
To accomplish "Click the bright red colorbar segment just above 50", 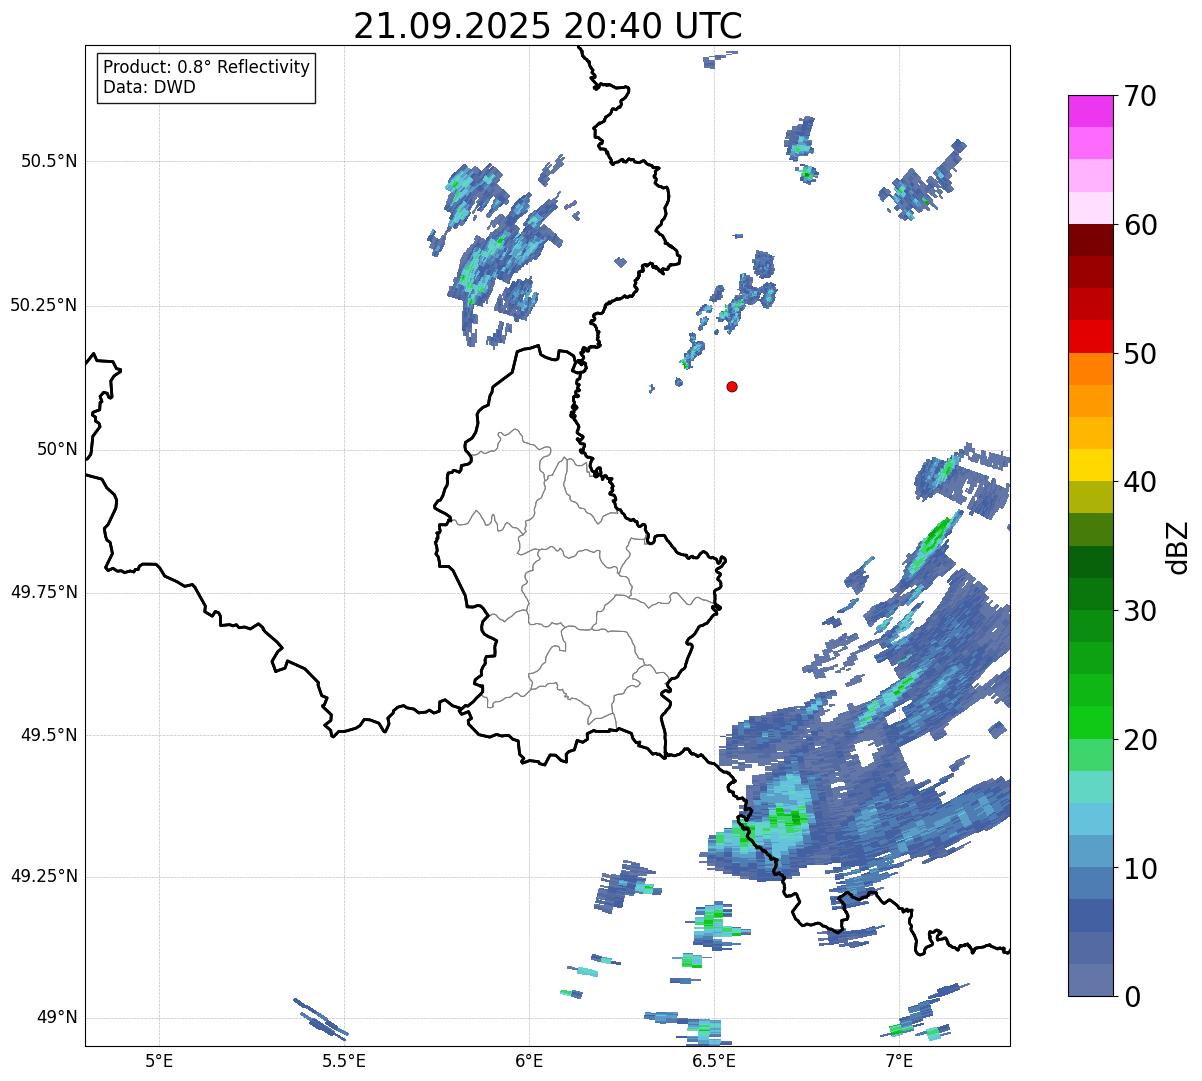I will click(x=1091, y=337).
